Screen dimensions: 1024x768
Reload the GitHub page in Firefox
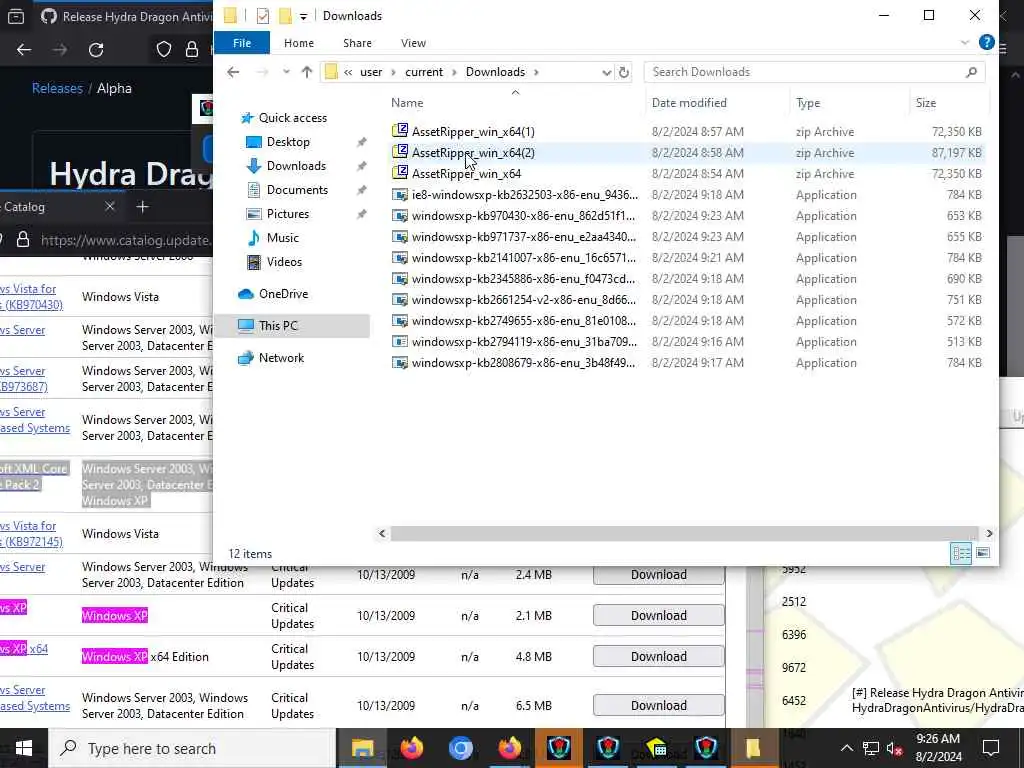pos(96,50)
